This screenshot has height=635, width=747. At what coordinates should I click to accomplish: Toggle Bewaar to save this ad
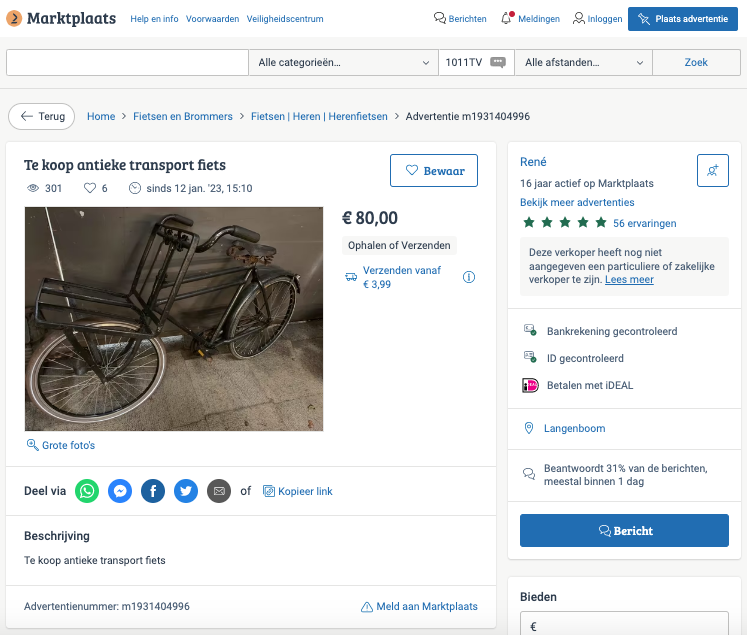434,171
